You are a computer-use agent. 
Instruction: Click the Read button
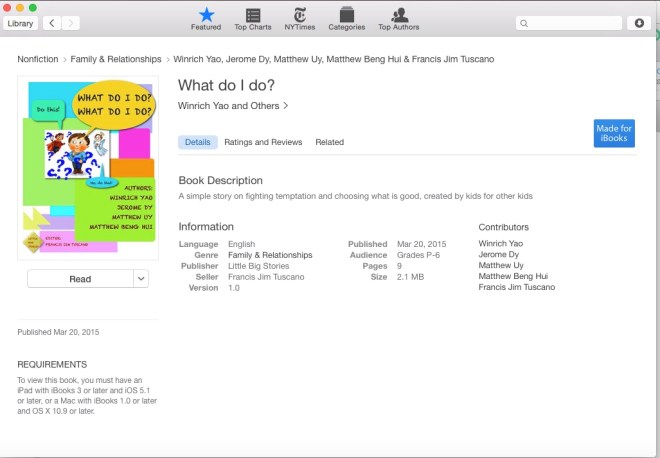(x=80, y=279)
